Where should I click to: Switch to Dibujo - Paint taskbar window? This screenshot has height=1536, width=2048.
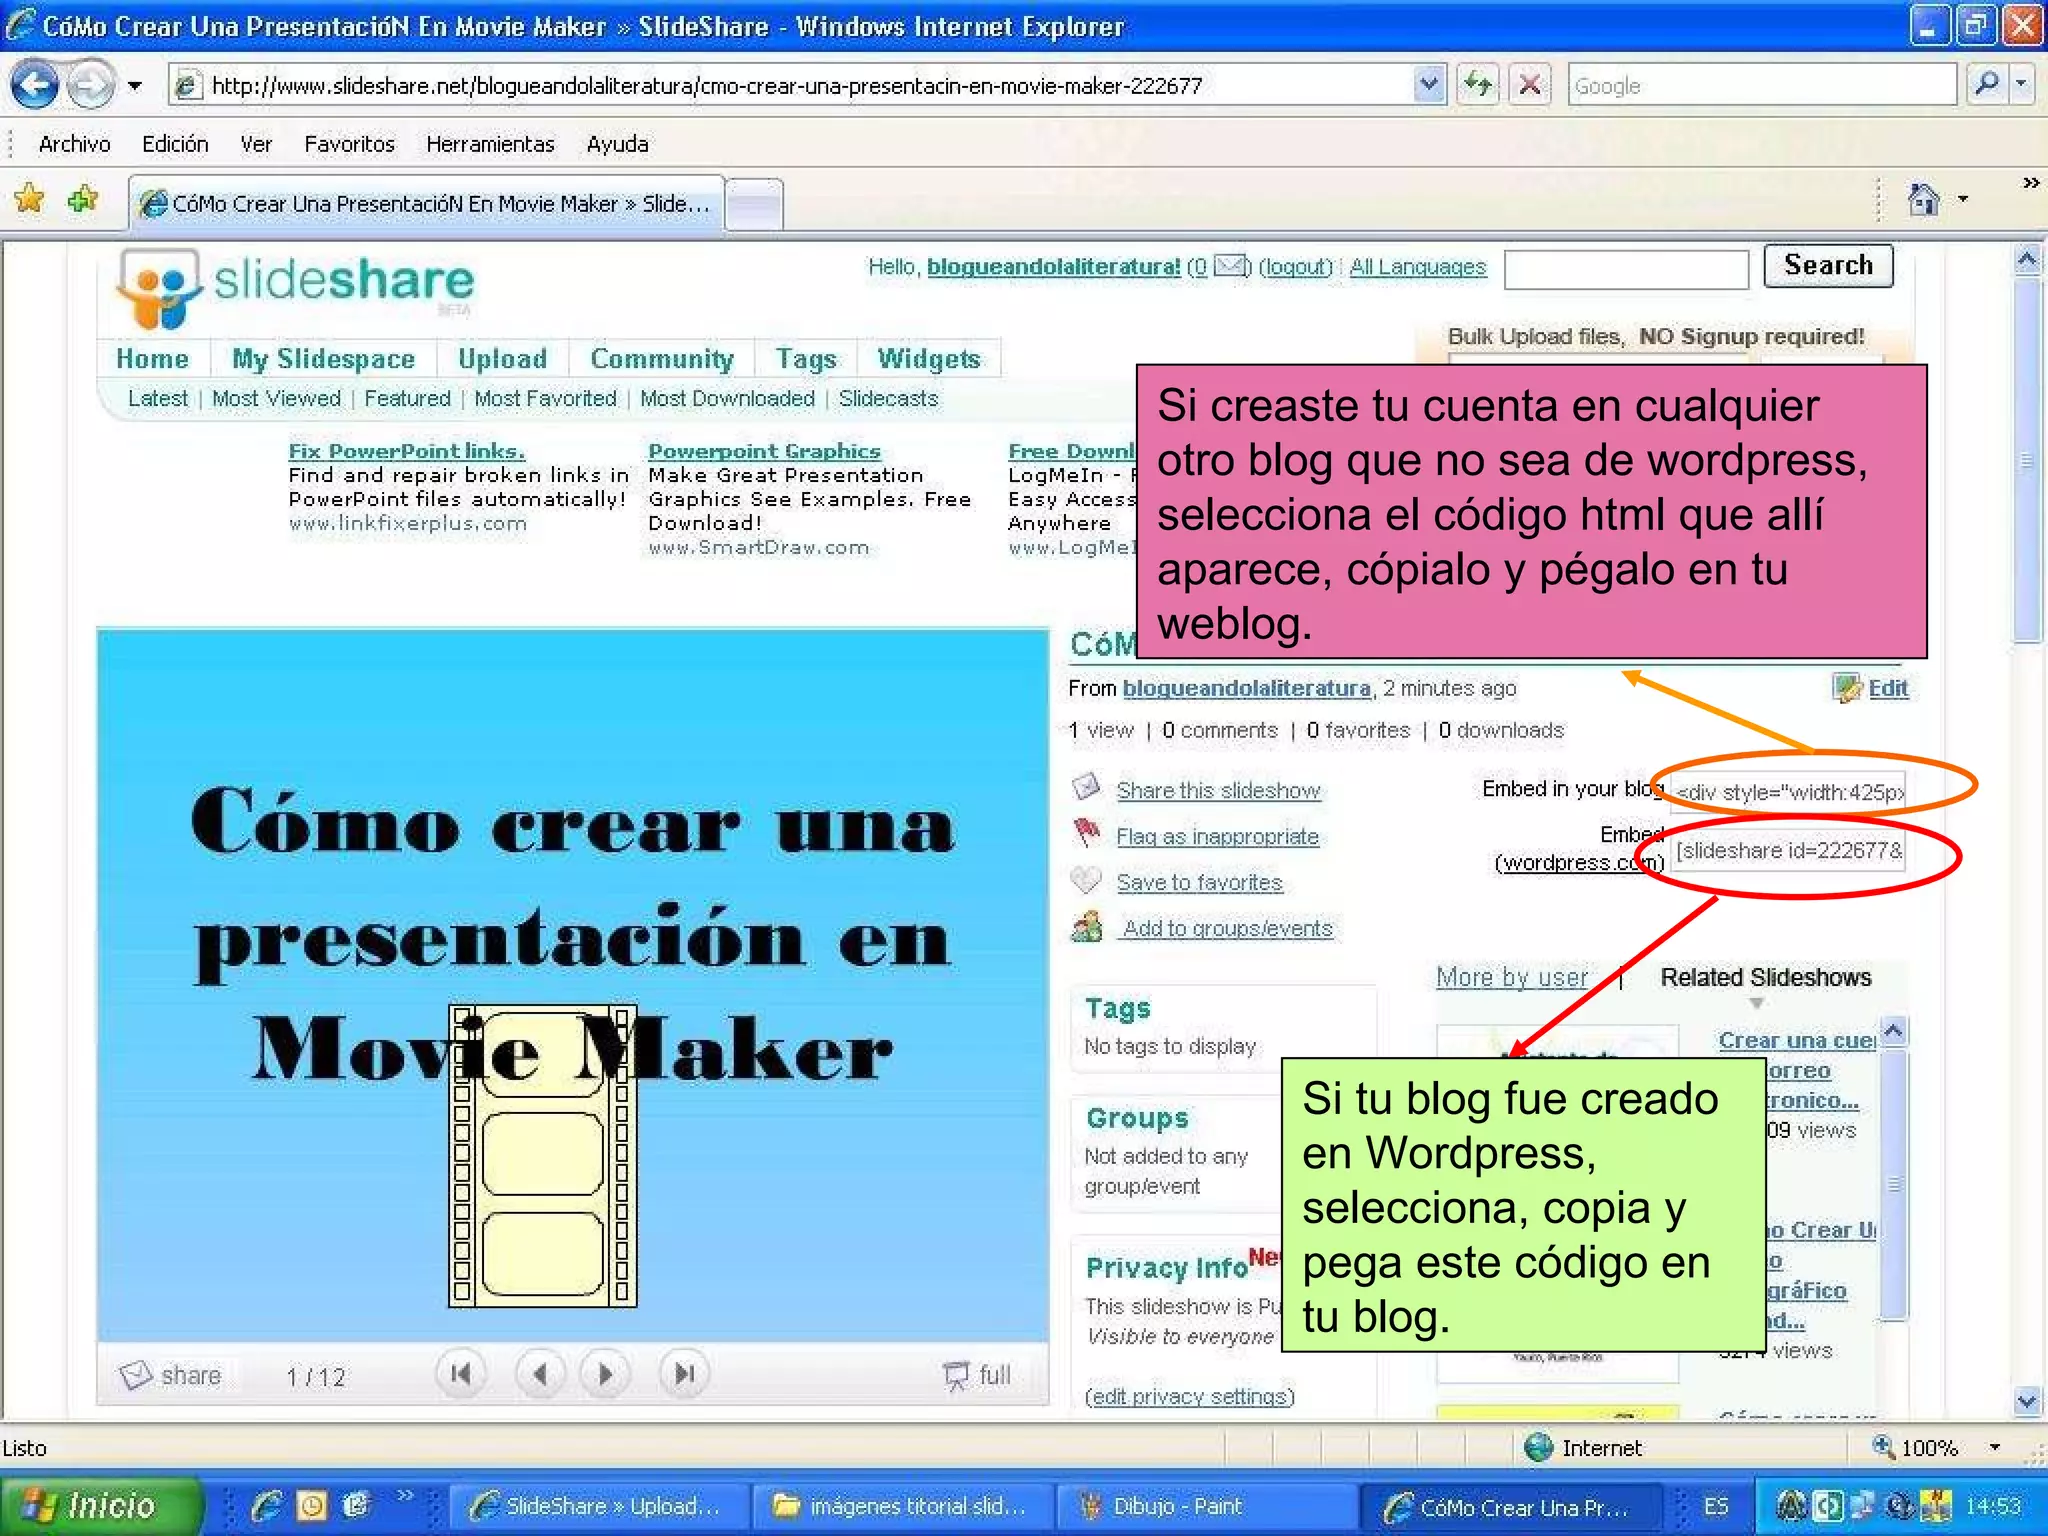pyautogui.click(x=1206, y=1506)
